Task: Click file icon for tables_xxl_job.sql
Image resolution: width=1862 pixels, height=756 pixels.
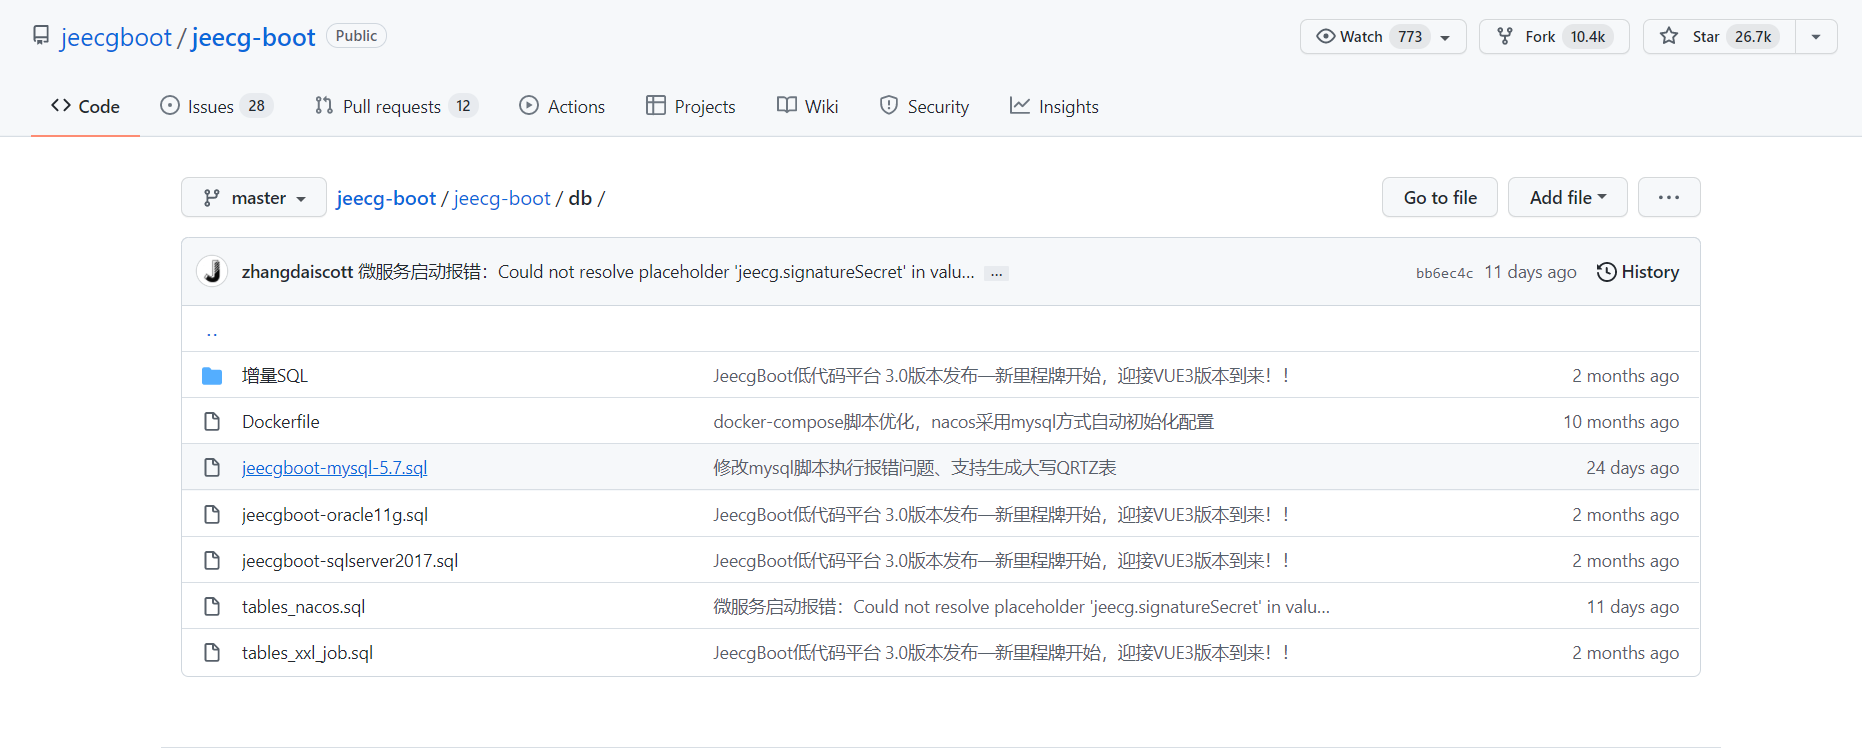Action: (x=212, y=653)
